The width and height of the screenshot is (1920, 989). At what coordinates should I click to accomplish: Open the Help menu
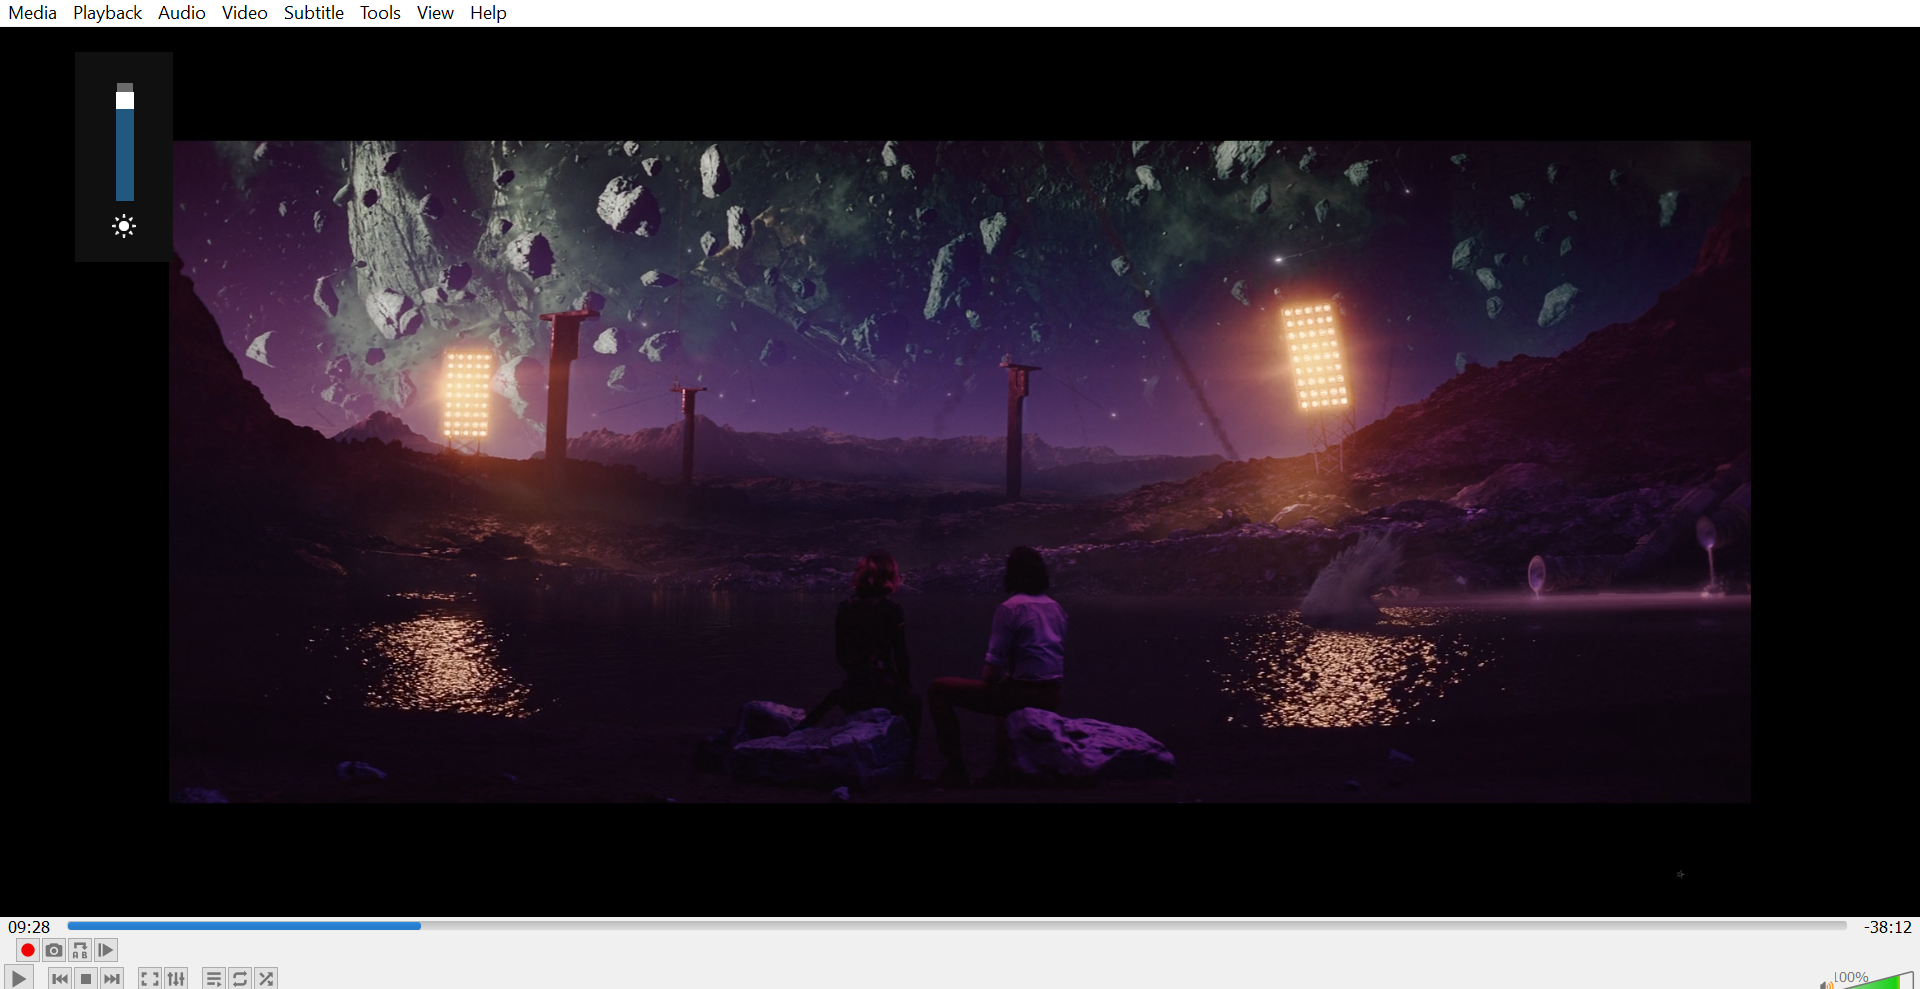(x=489, y=13)
